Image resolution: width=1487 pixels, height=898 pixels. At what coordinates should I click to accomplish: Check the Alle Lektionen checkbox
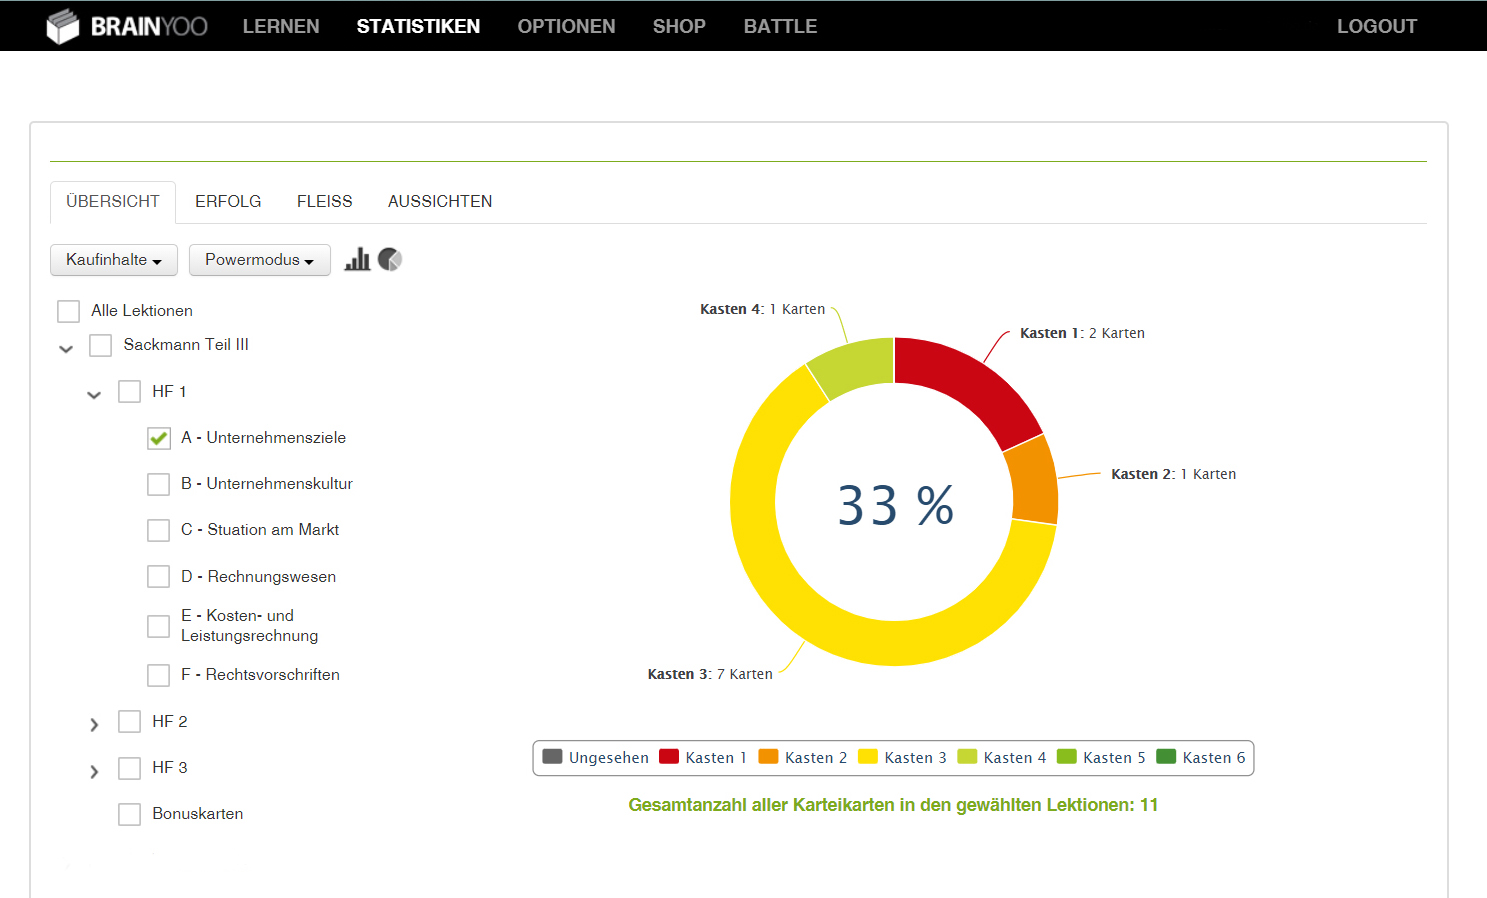coord(69,311)
